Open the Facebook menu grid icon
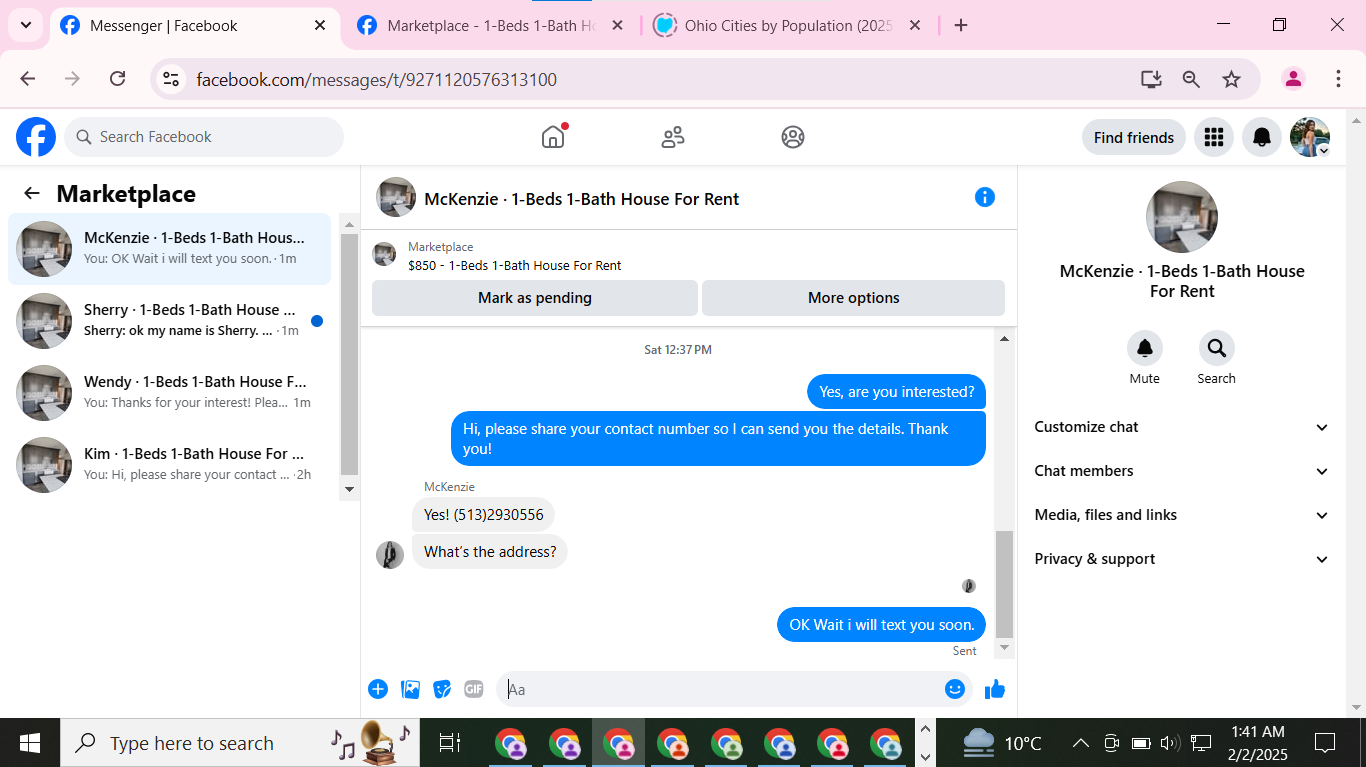The height and width of the screenshot is (767, 1366). pos(1214,137)
